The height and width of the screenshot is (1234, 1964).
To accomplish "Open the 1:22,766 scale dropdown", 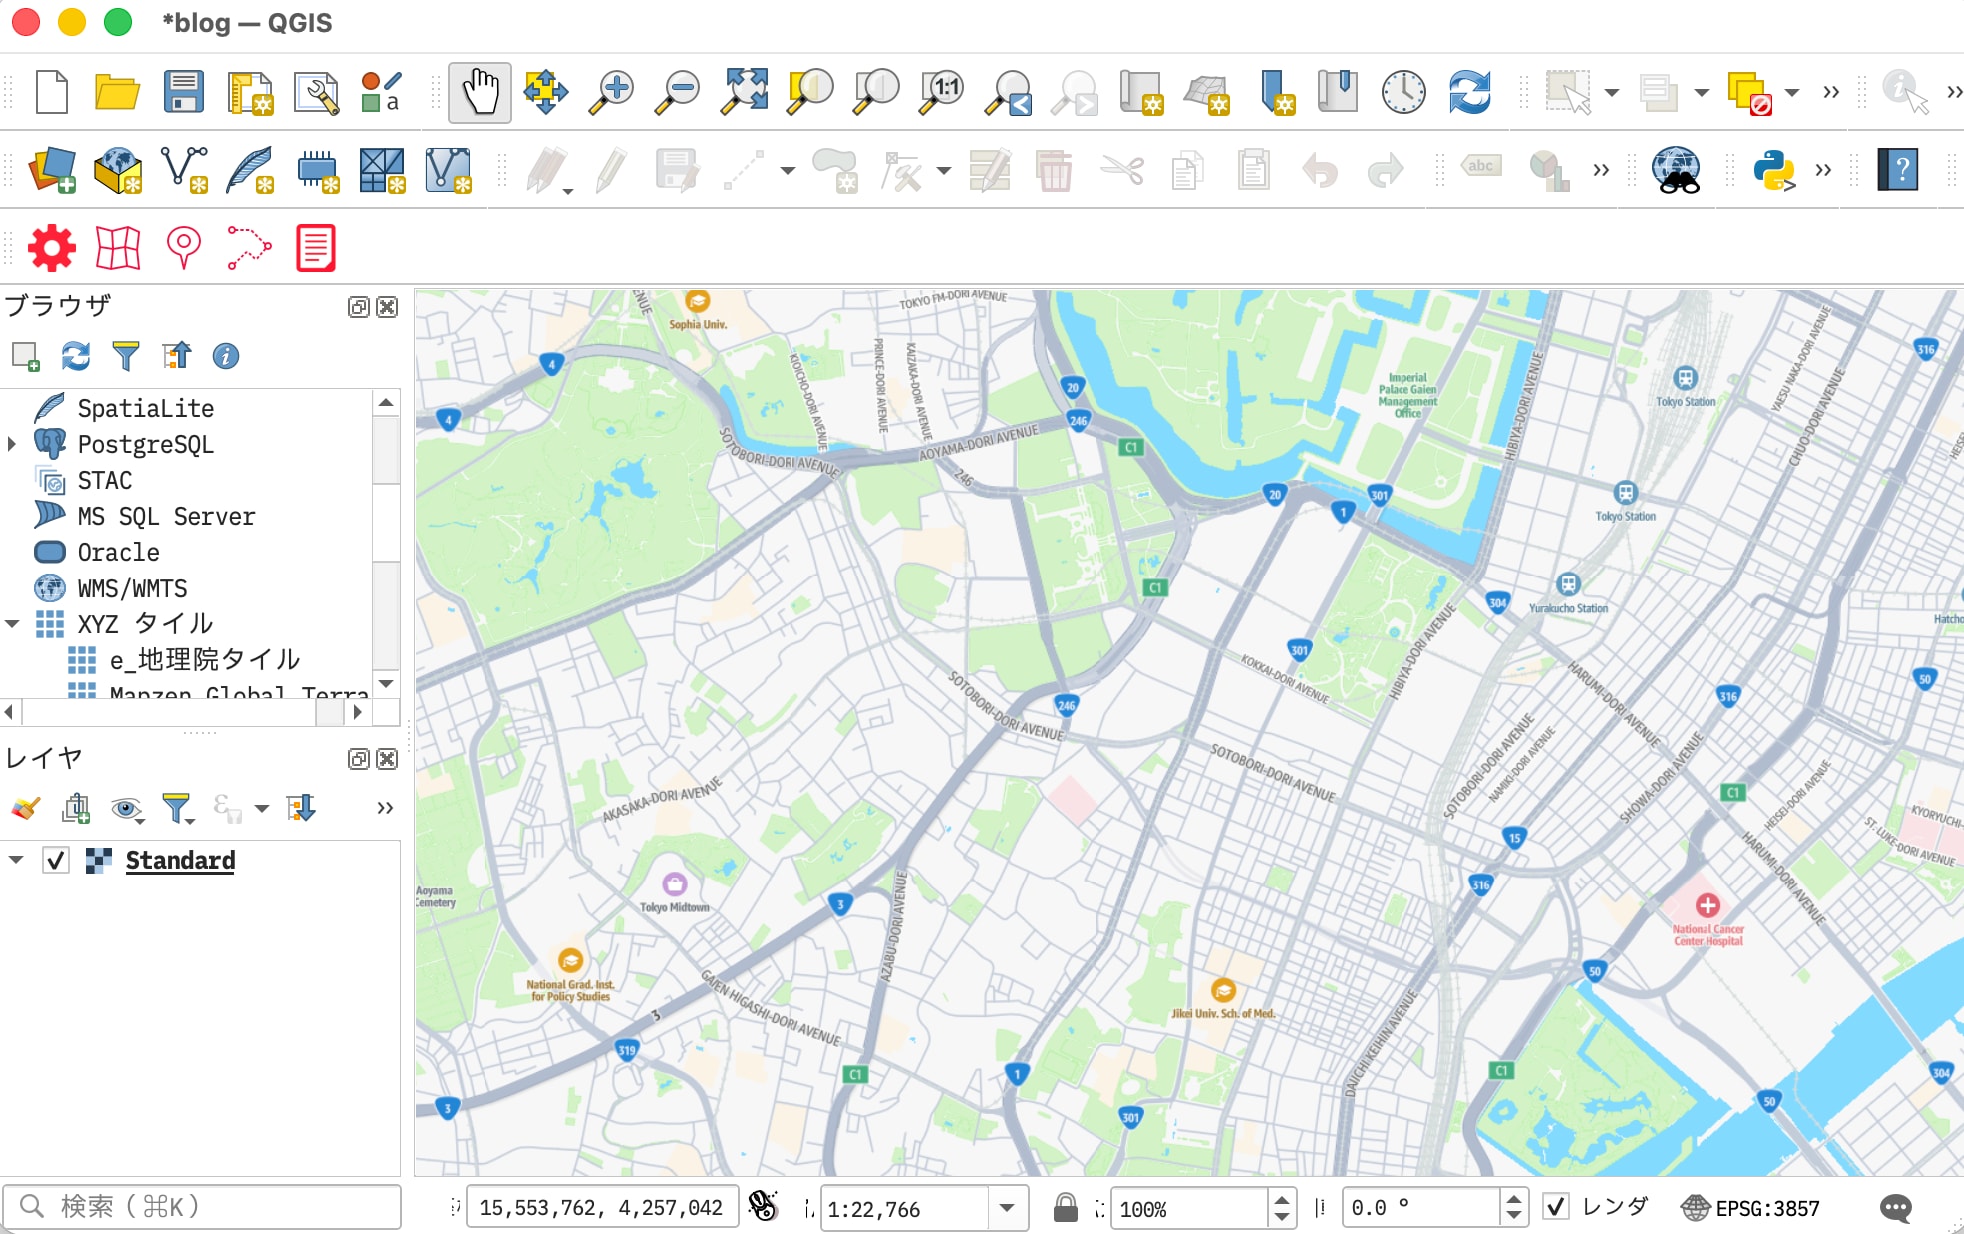I will coord(1008,1208).
